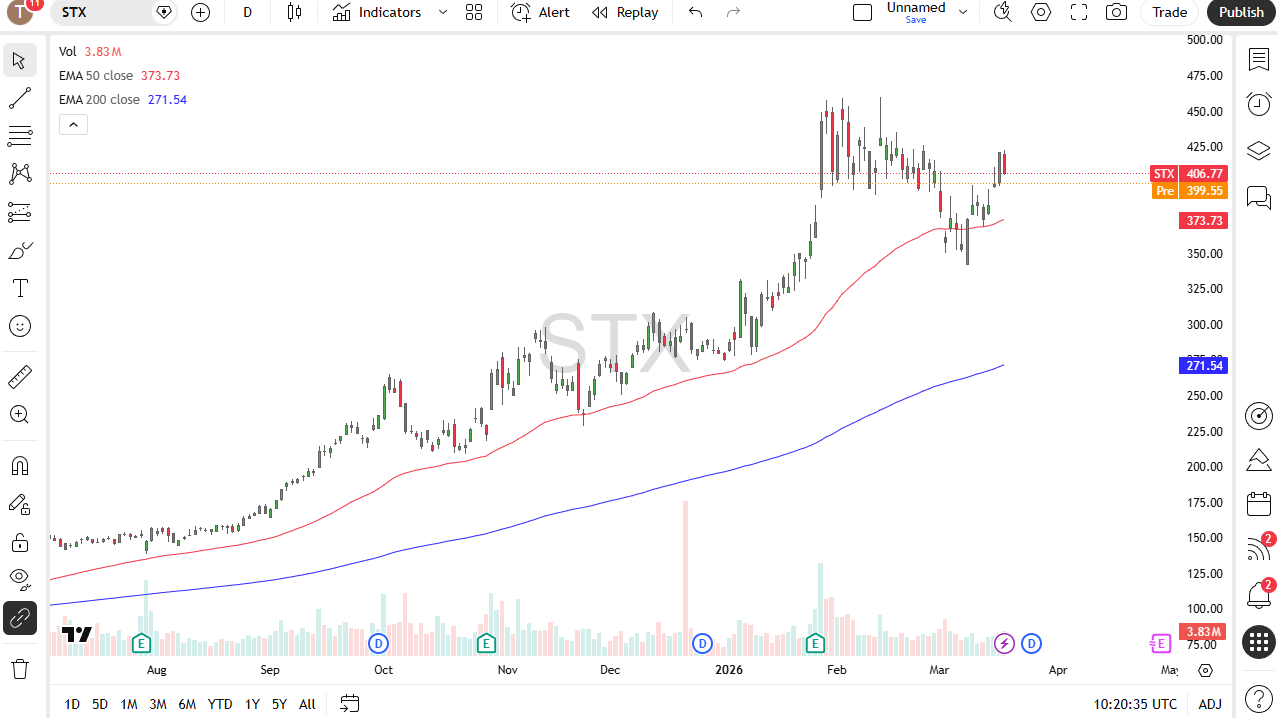Viewport: 1278px width, 718px height.
Task: Undo the last chart action
Action: 696,12
